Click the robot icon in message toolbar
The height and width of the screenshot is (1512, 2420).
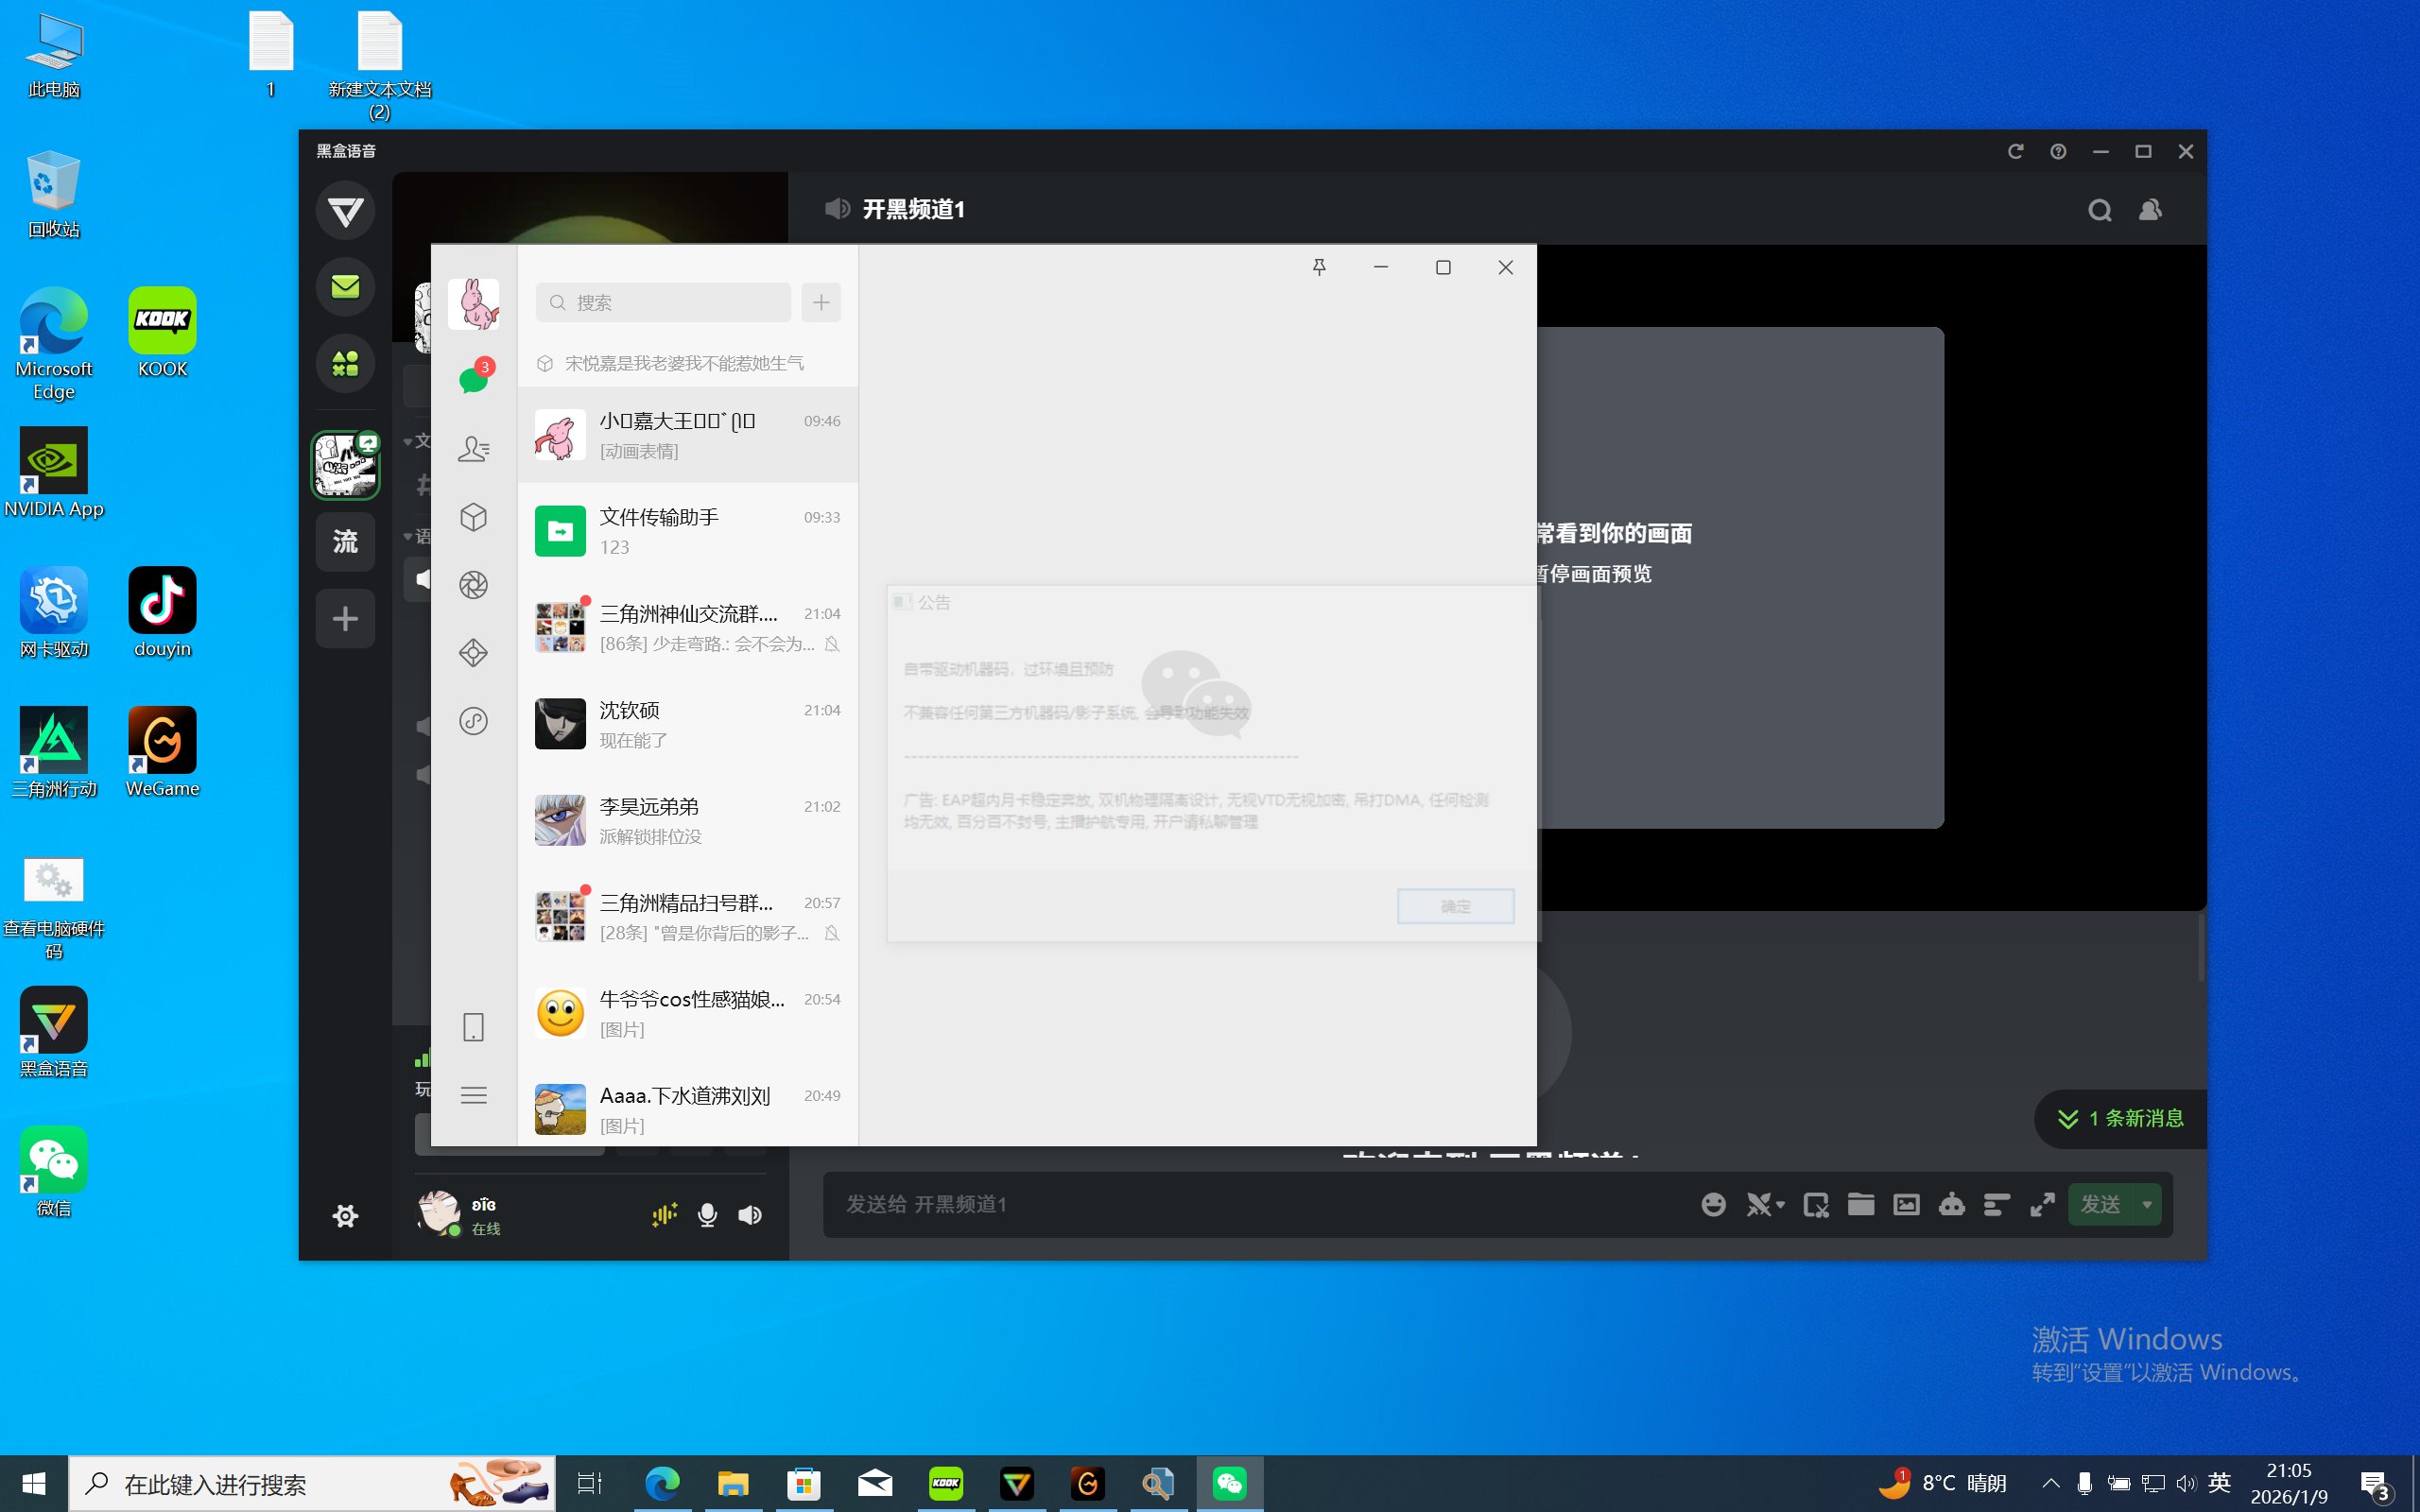click(1951, 1205)
